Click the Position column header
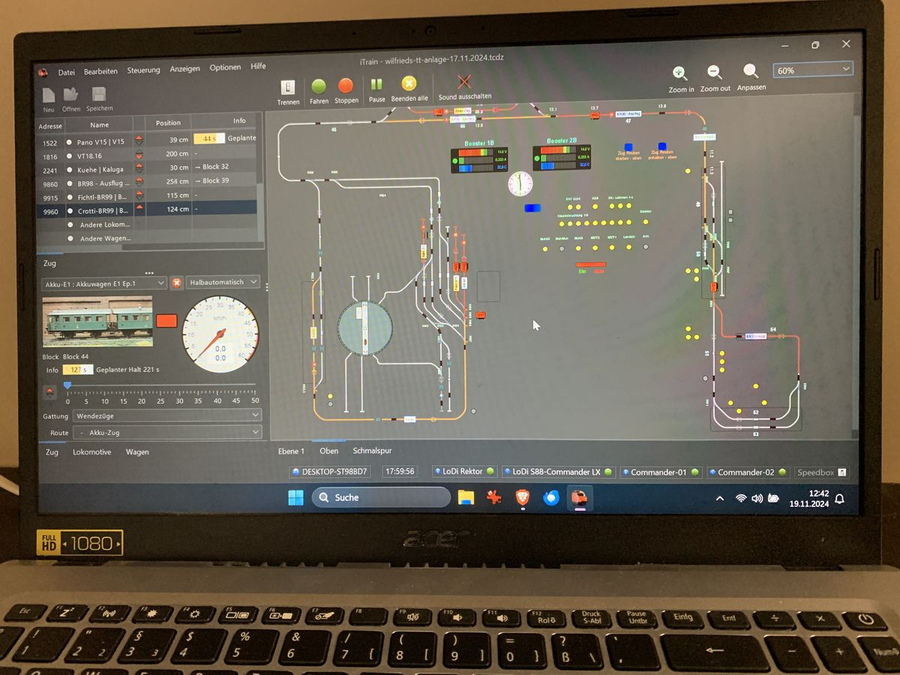 pos(168,123)
